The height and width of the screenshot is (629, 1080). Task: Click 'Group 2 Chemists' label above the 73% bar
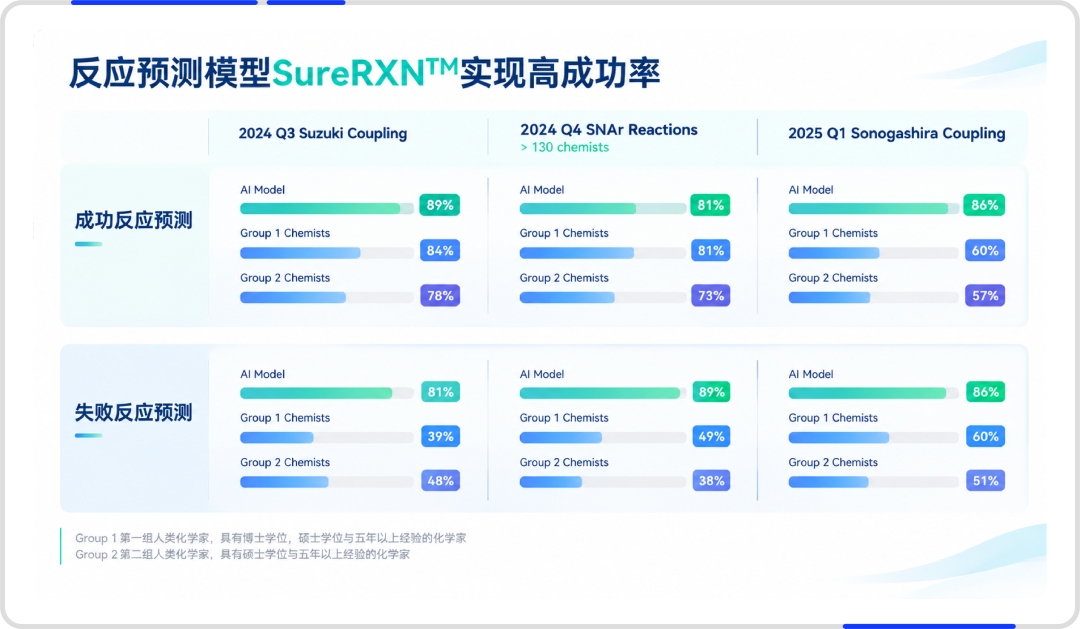(564, 278)
